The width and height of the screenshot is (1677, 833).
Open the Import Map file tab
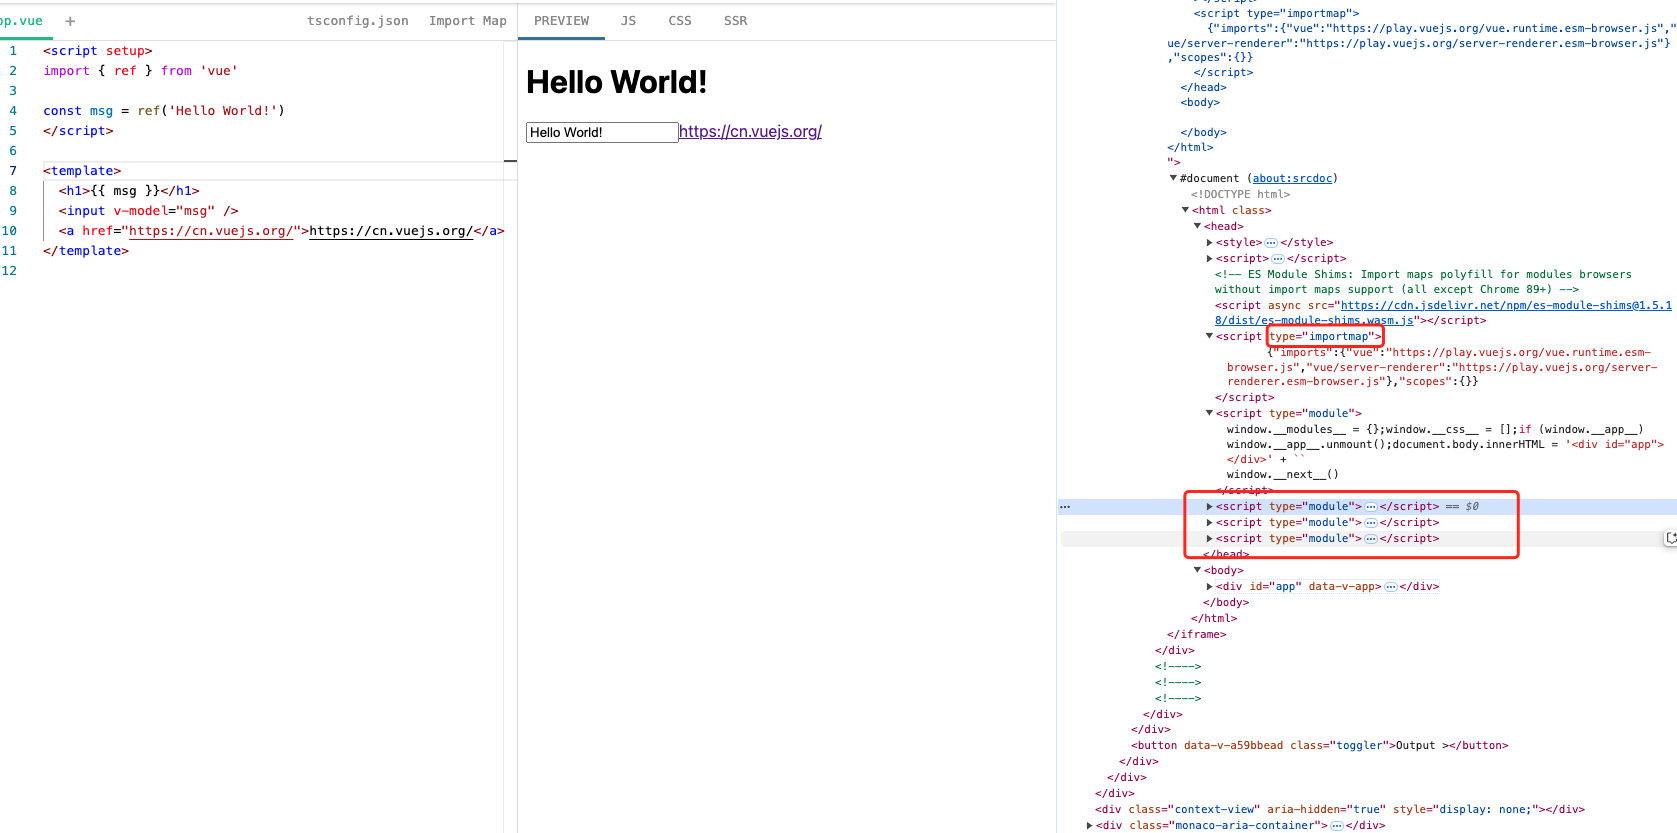pos(467,21)
